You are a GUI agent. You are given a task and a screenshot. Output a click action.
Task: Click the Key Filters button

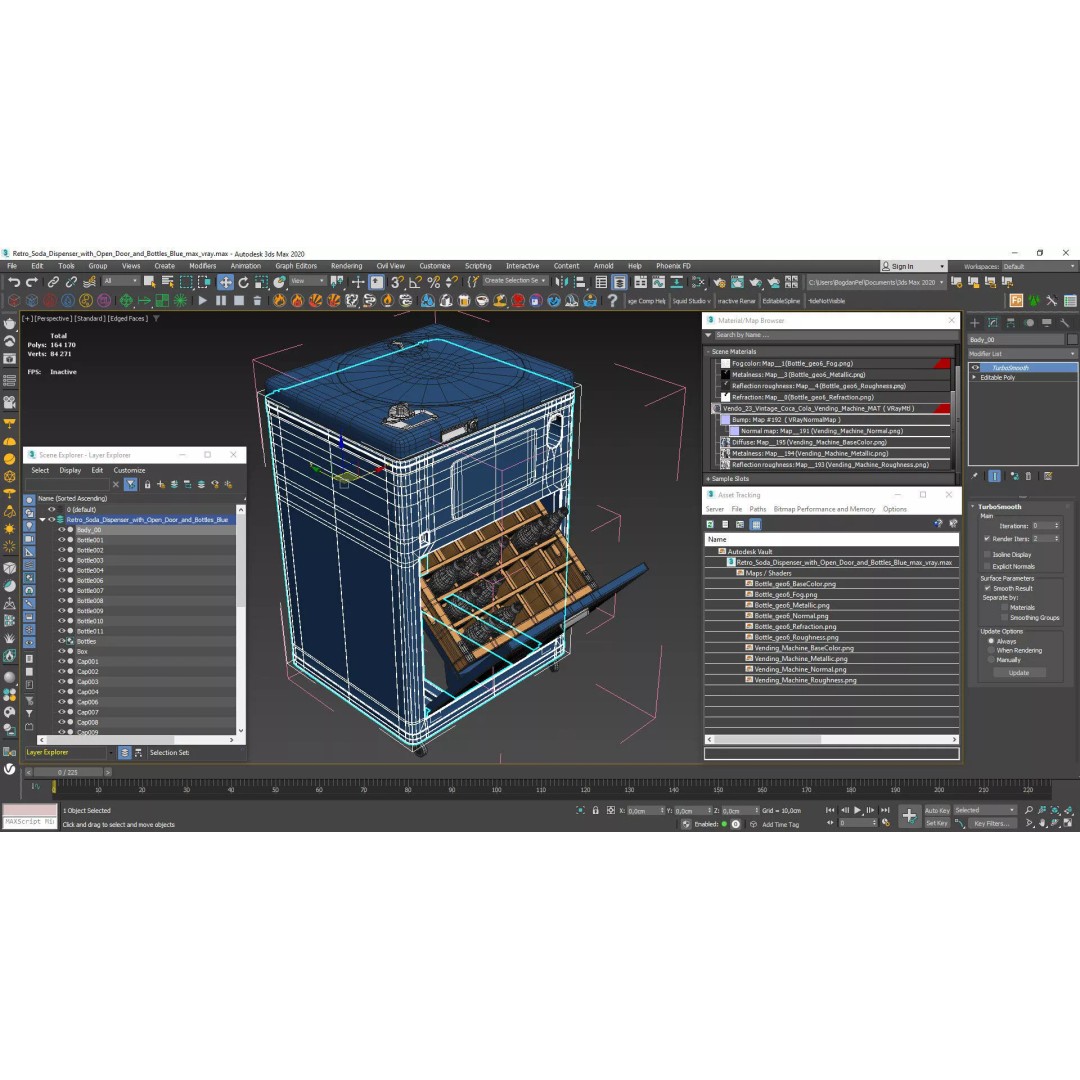(x=991, y=823)
